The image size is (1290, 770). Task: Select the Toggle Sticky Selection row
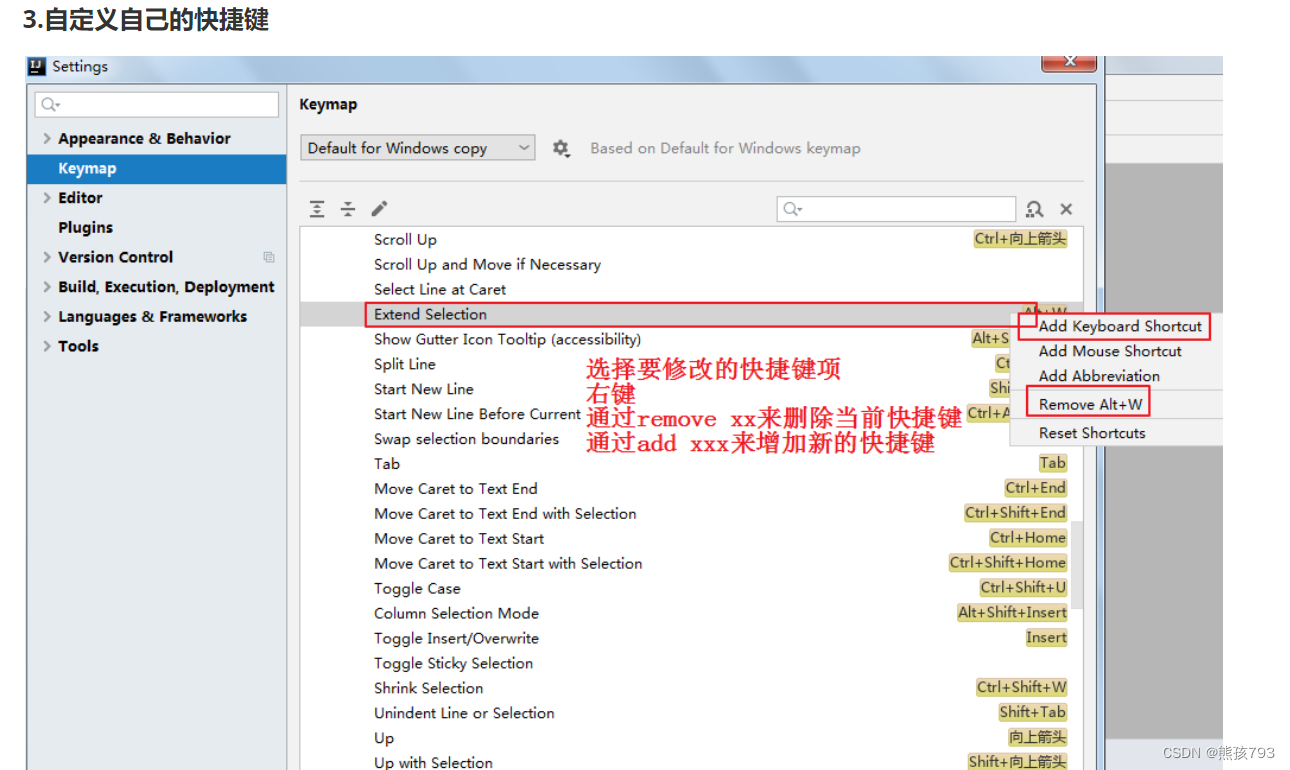click(x=685, y=664)
